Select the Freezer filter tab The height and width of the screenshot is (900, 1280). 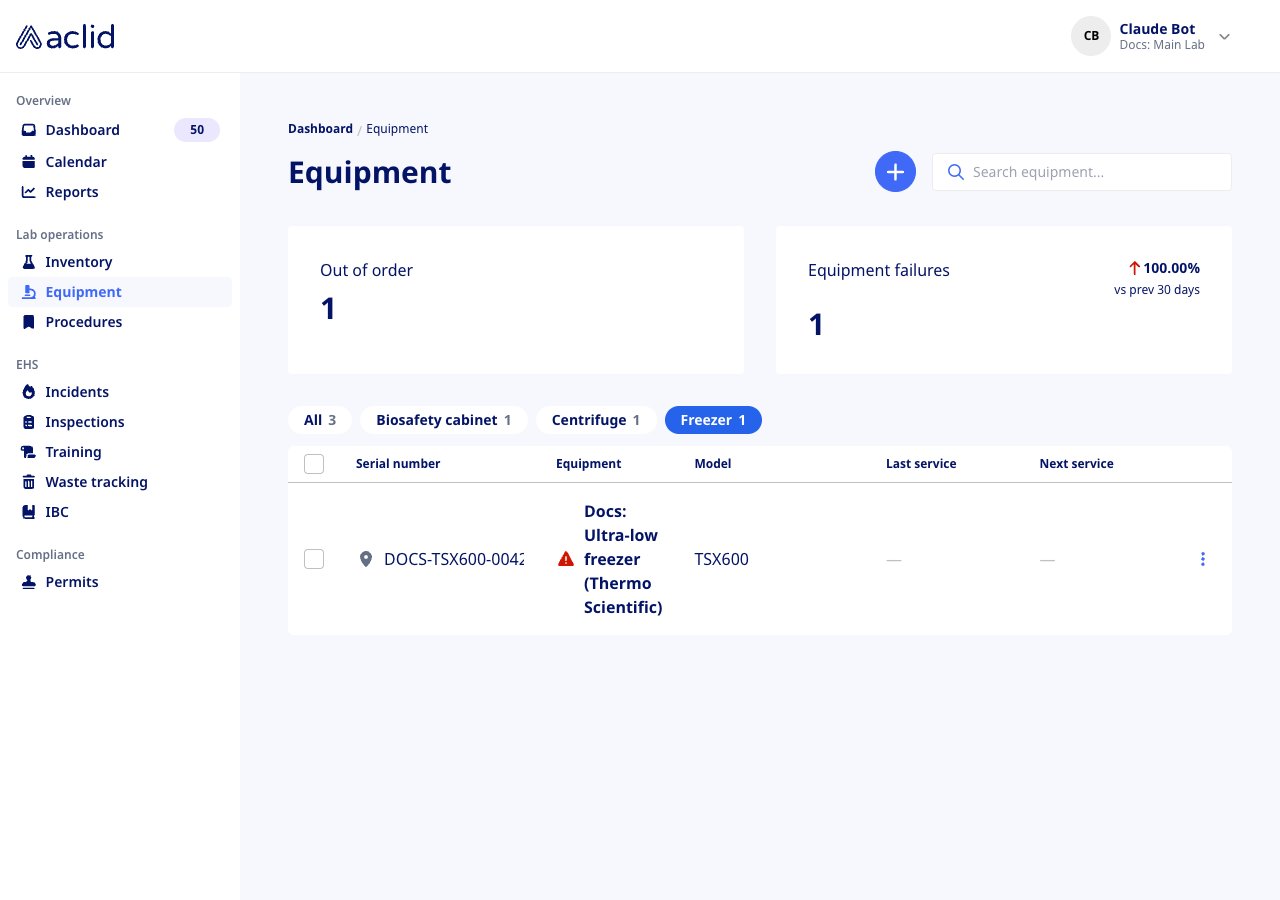coord(713,420)
